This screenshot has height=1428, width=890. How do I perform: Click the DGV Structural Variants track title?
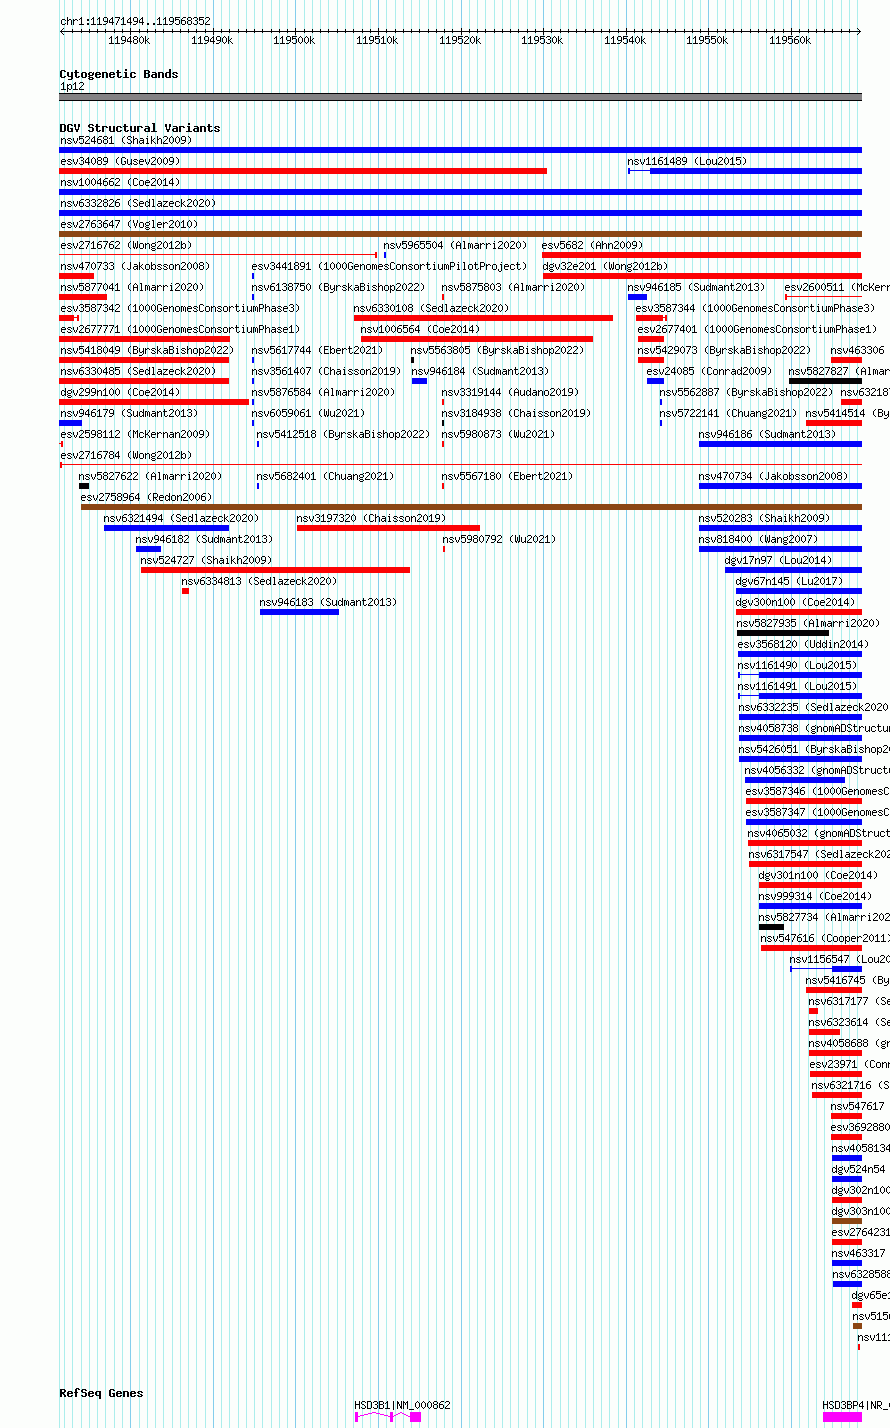tap(139, 128)
